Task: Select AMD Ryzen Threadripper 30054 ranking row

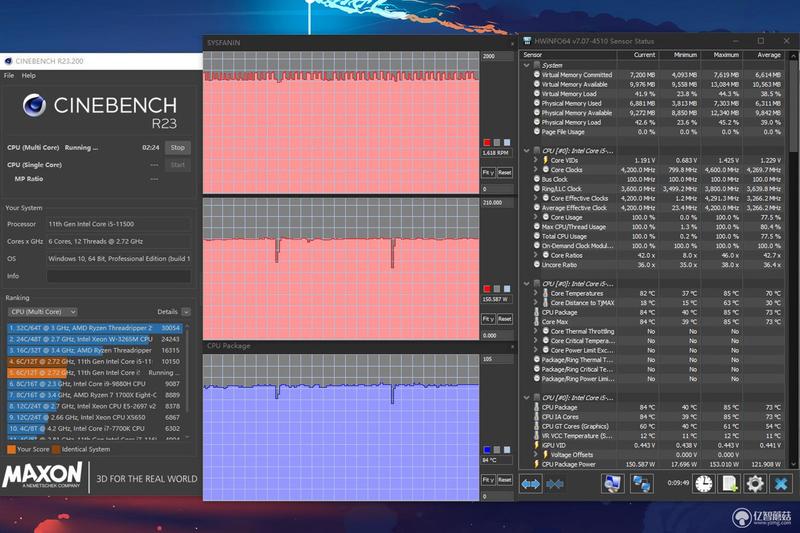Action: click(95, 328)
